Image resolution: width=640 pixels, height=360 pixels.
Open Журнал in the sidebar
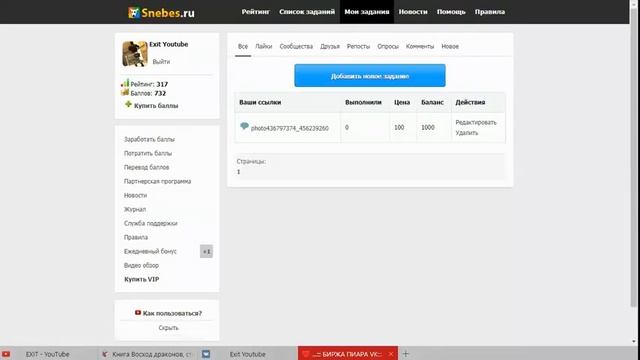pos(135,209)
